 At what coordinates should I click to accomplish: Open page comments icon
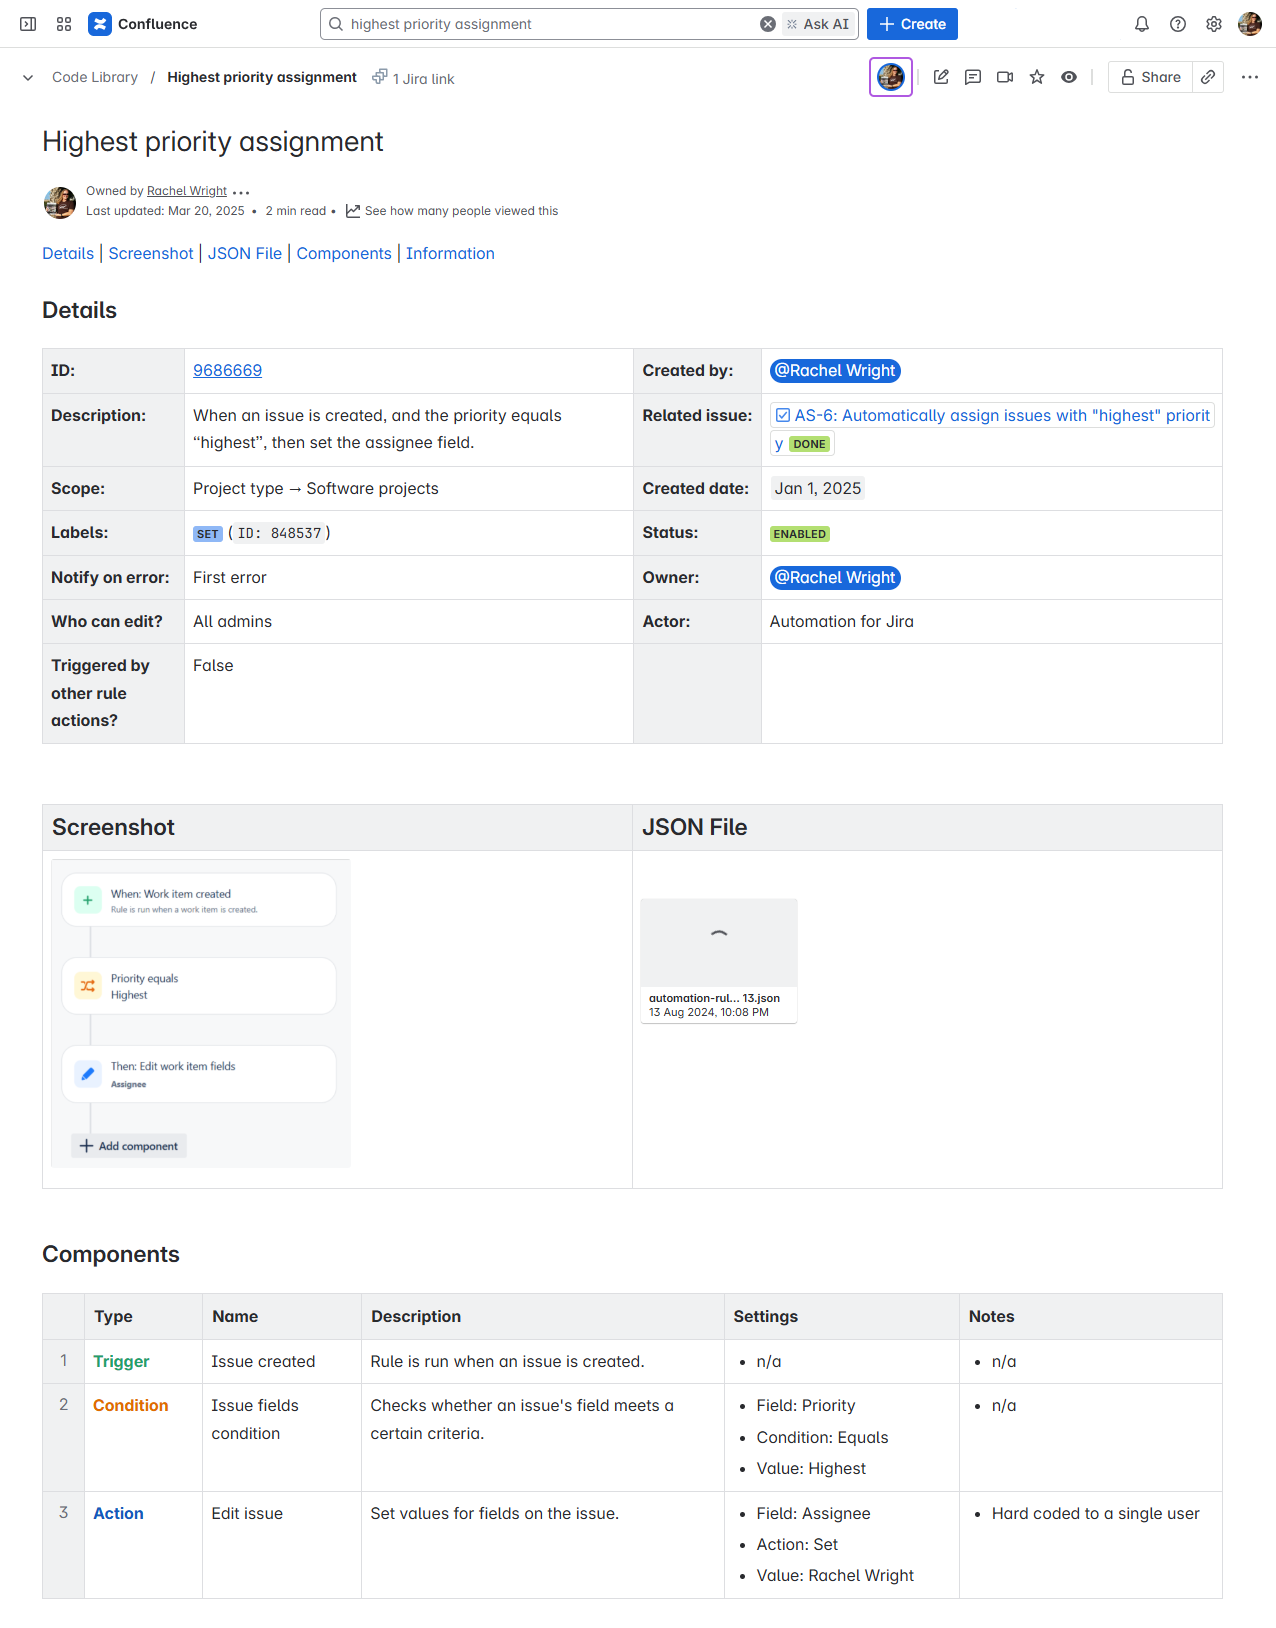(x=973, y=77)
